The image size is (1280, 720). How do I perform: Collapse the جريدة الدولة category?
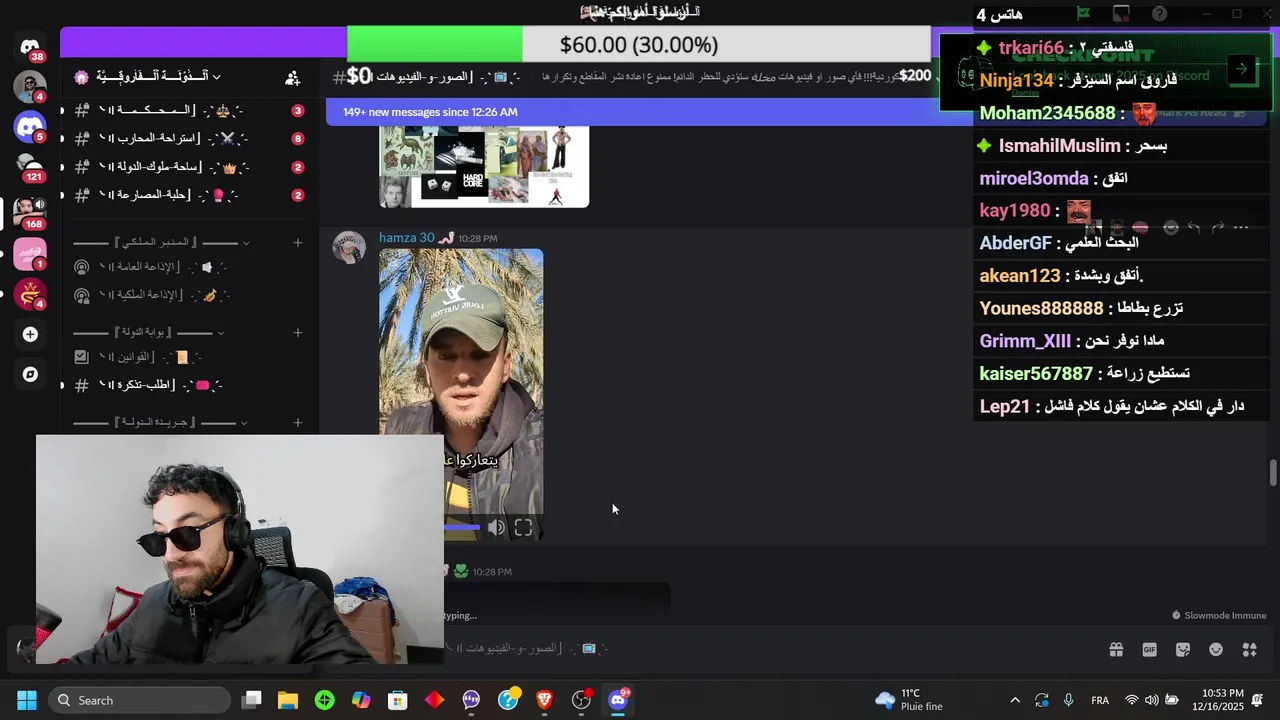(x=162, y=423)
